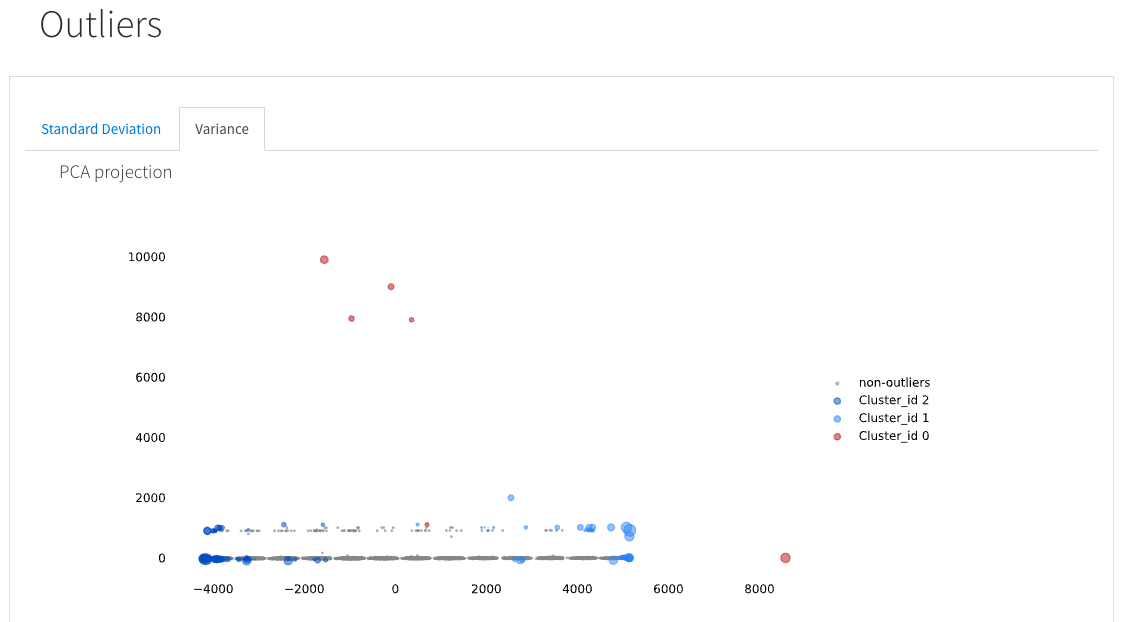Select the gray non-outliers legend marker

pos(836,382)
